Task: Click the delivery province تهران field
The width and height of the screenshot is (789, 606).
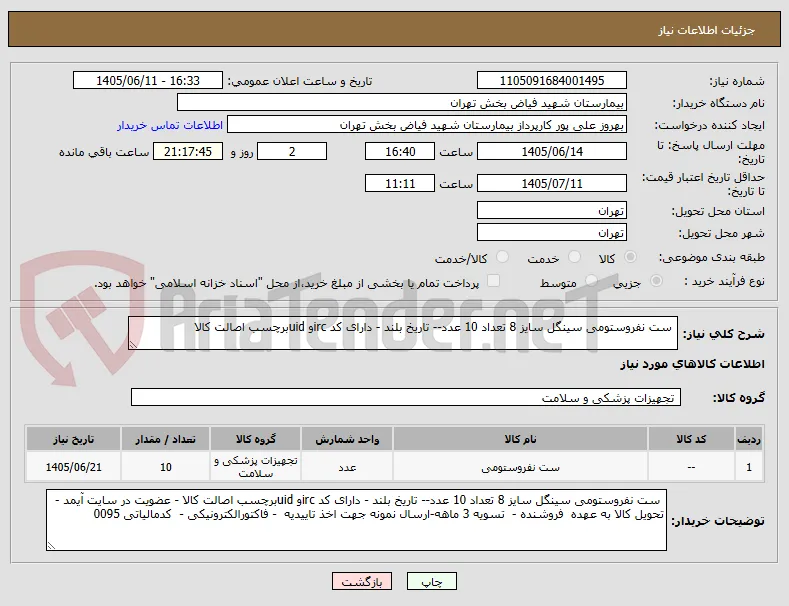Action: pyautogui.click(x=552, y=210)
